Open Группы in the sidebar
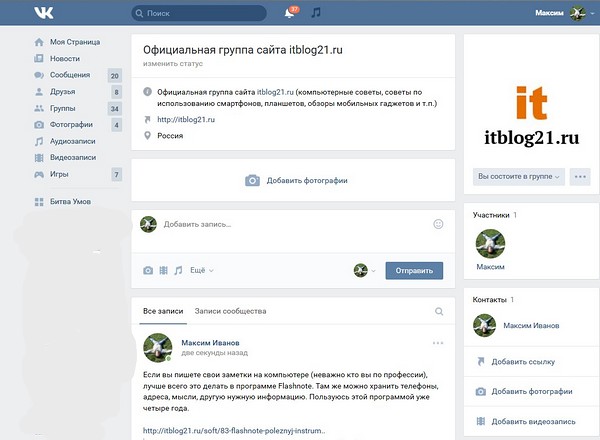This screenshot has width=600, height=440. coord(62,108)
